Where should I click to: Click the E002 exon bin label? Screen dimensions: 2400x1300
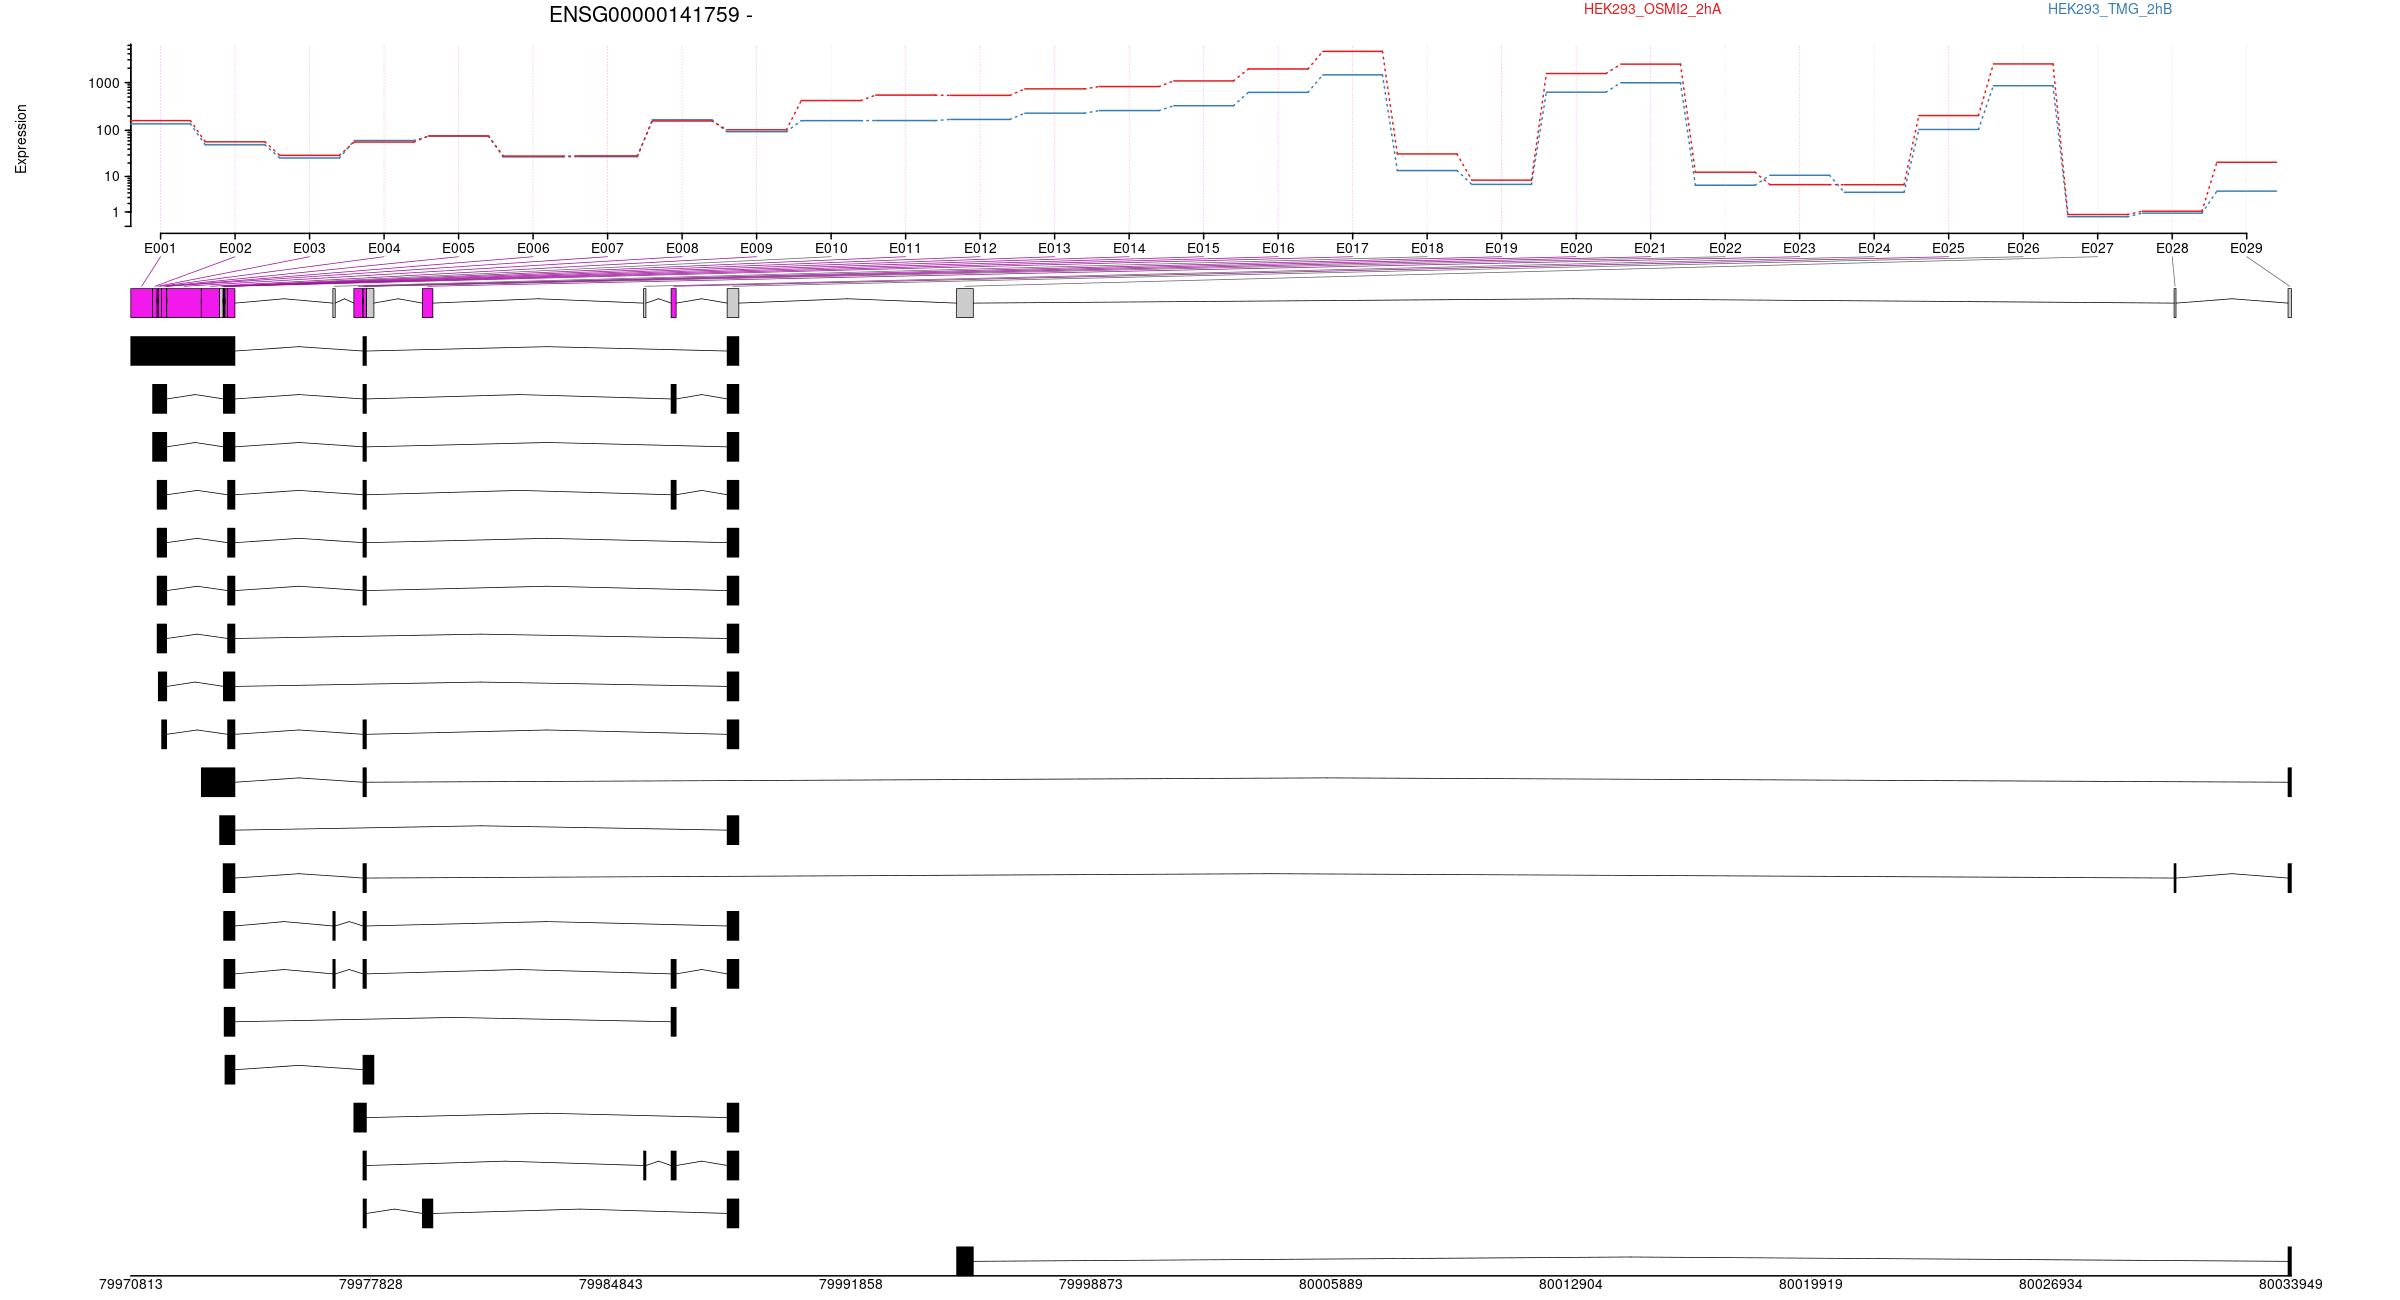235,248
